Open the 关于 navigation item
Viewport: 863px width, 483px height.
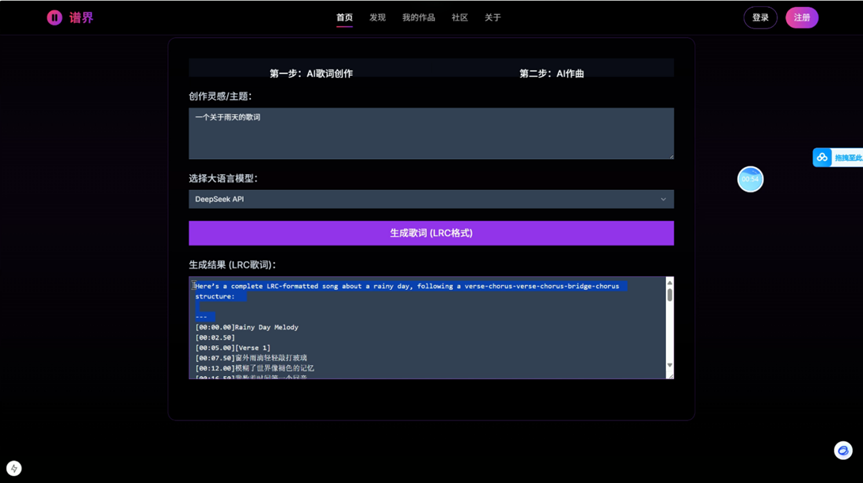tap(493, 18)
